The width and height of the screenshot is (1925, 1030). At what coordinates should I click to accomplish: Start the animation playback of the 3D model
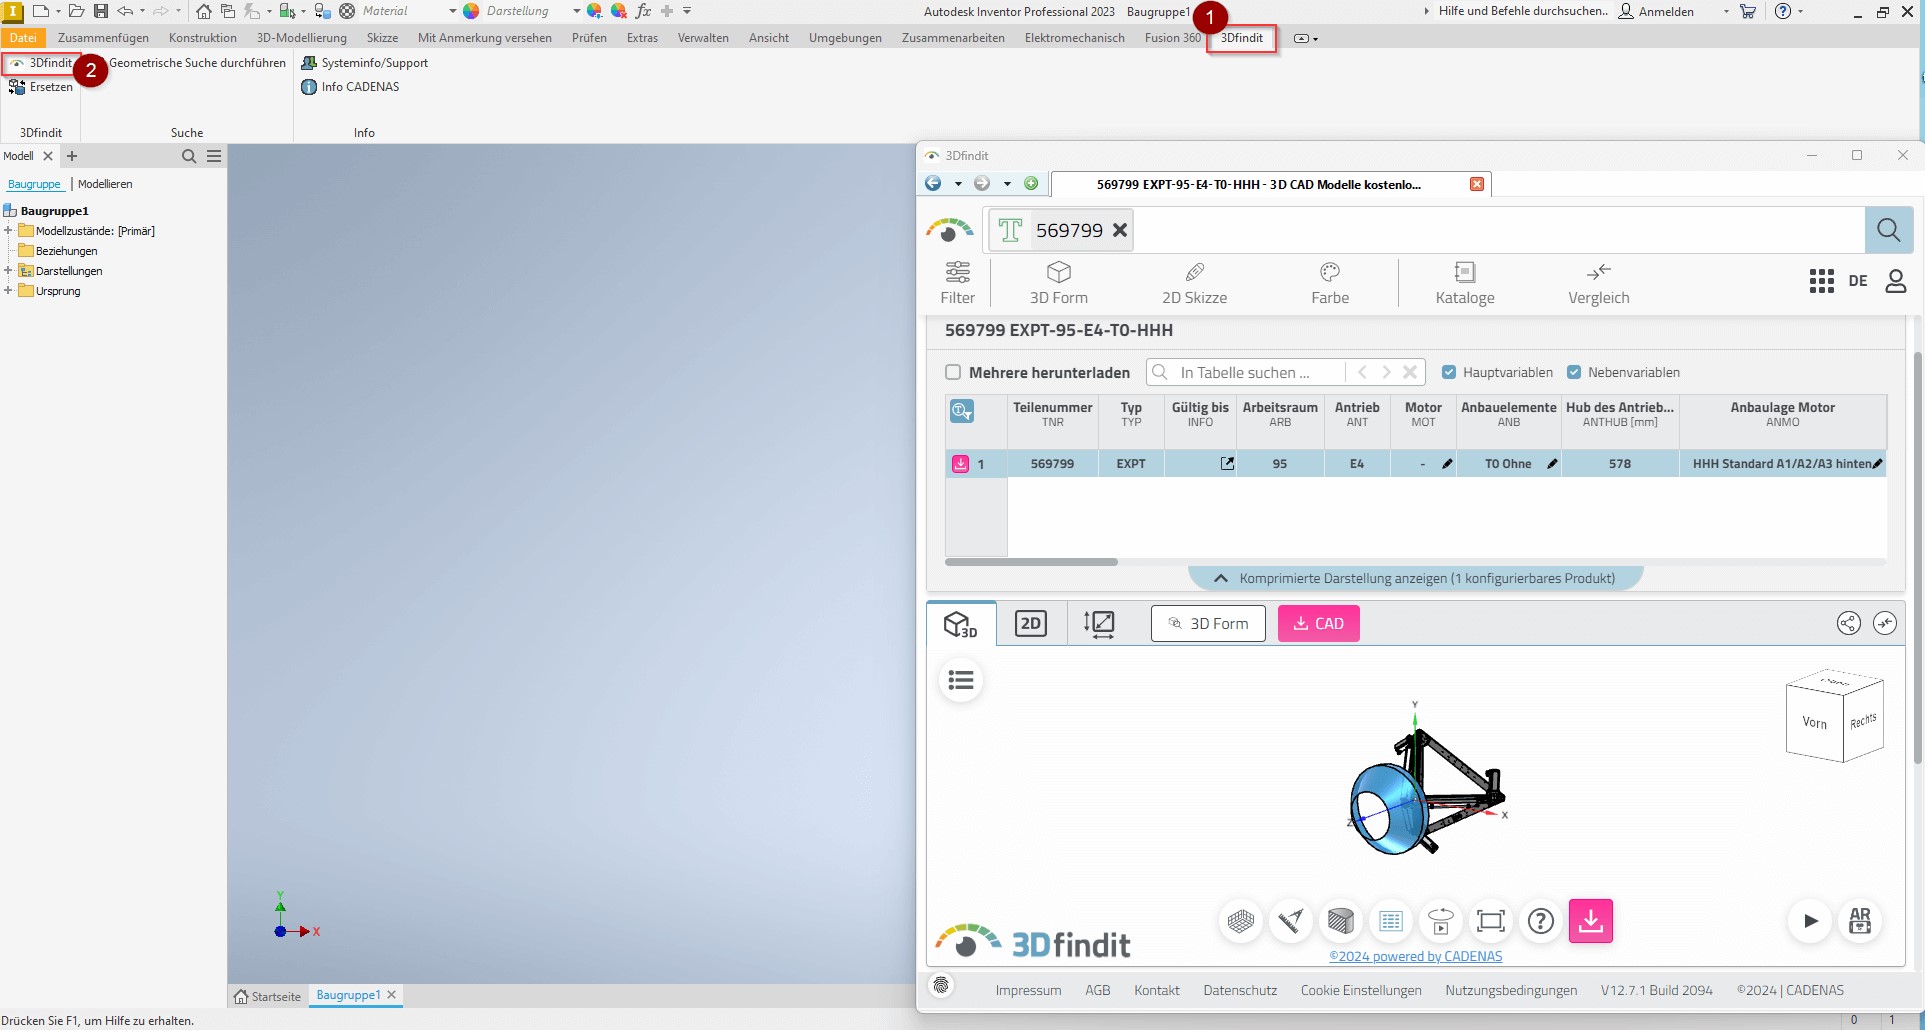click(x=1810, y=922)
